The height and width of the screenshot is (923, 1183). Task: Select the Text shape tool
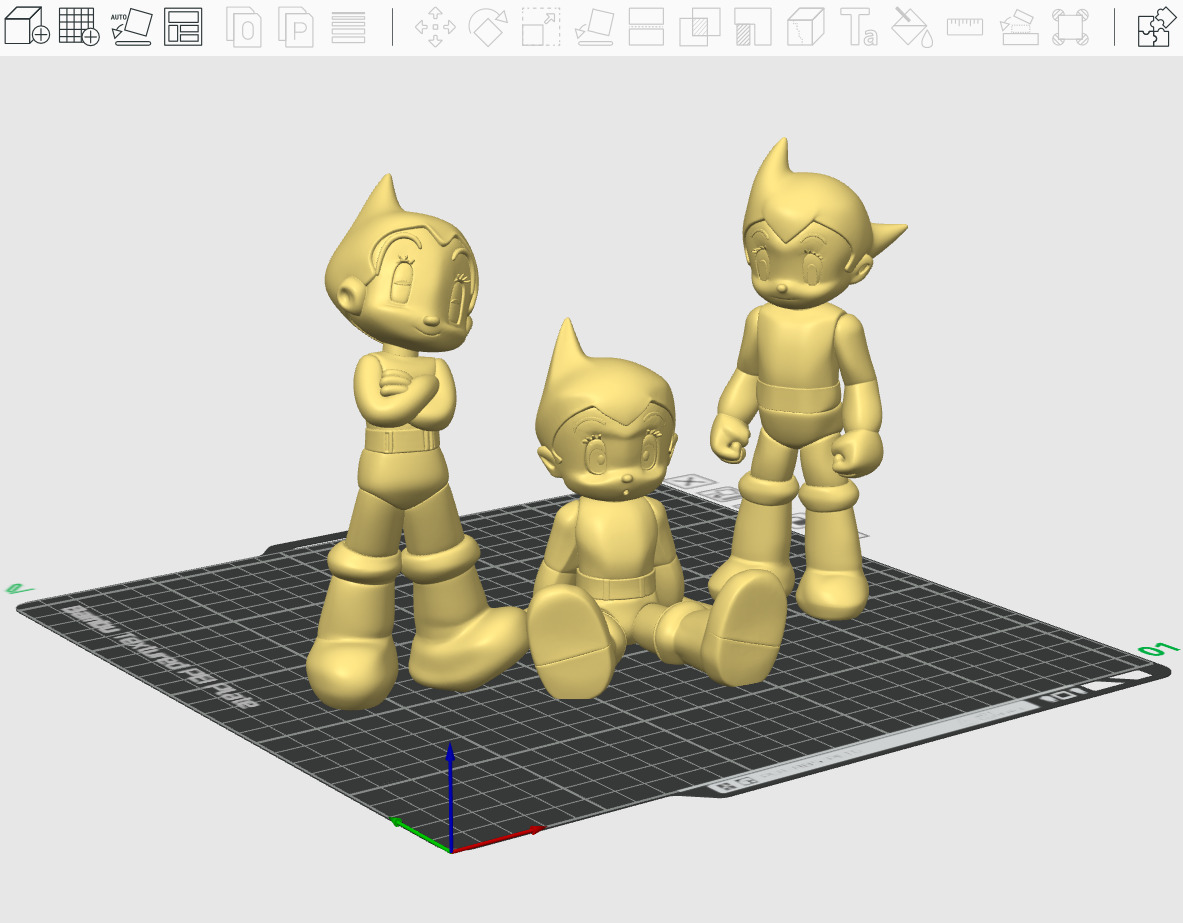[859, 27]
